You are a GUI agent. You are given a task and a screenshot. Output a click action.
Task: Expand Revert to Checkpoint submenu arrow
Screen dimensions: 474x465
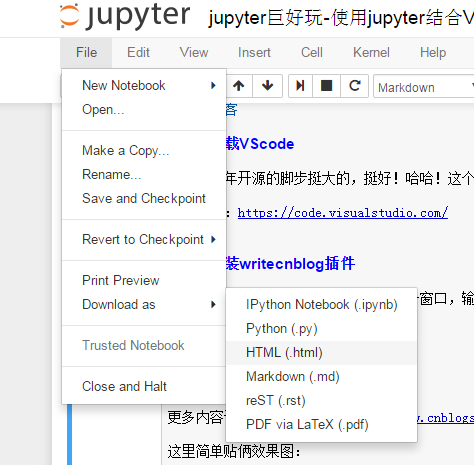[x=213, y=239]
